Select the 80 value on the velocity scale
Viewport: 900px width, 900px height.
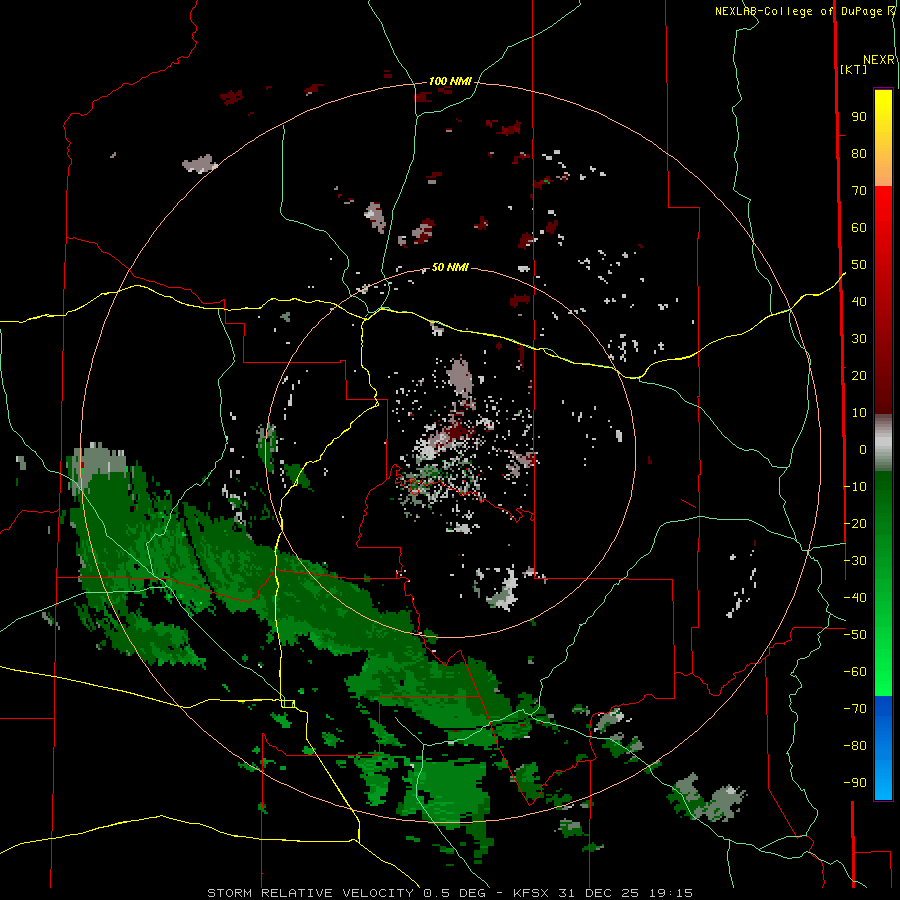[859, 154]
